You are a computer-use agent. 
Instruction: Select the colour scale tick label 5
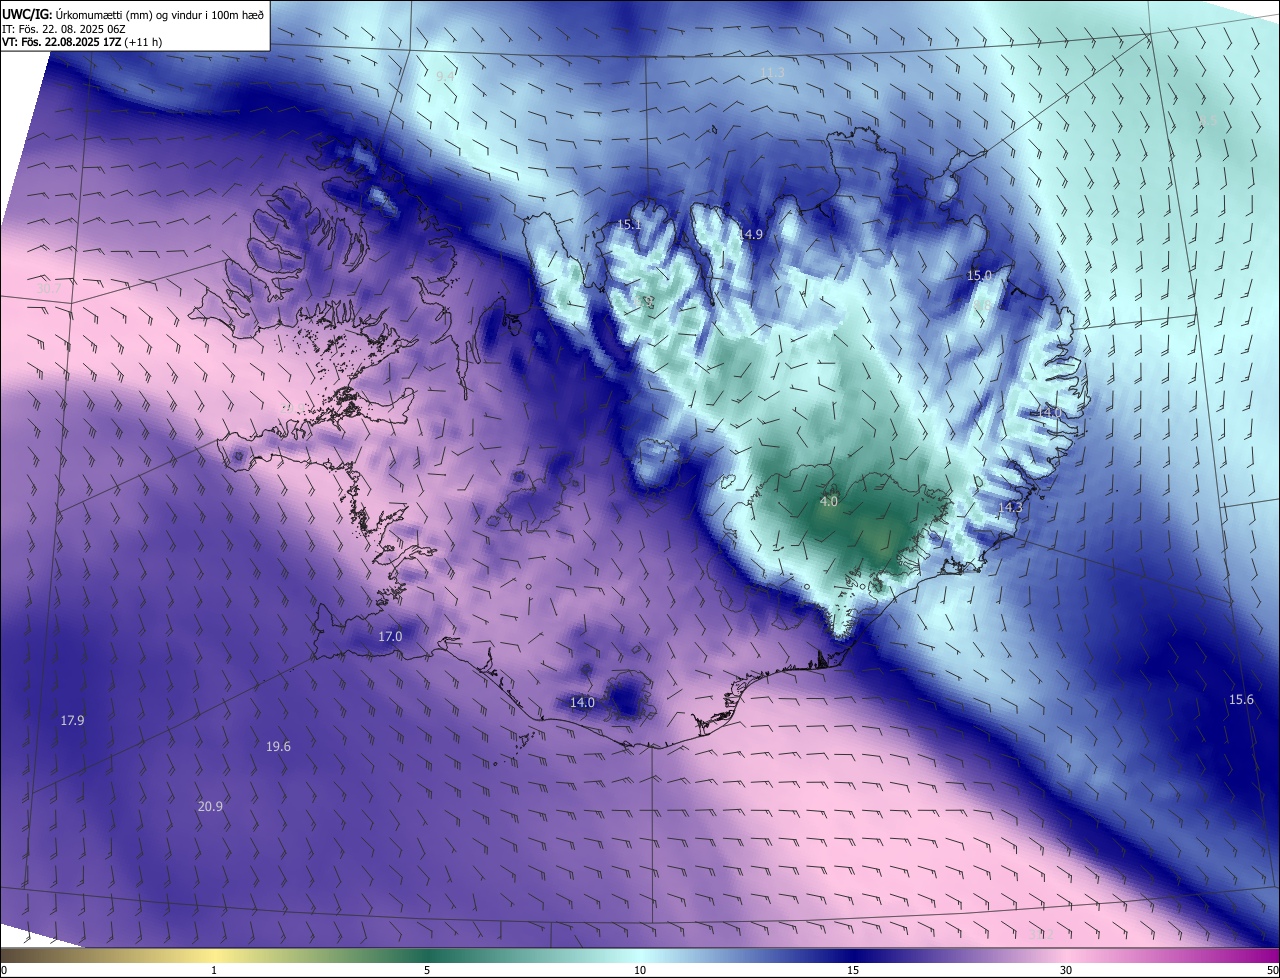[427, 970]
